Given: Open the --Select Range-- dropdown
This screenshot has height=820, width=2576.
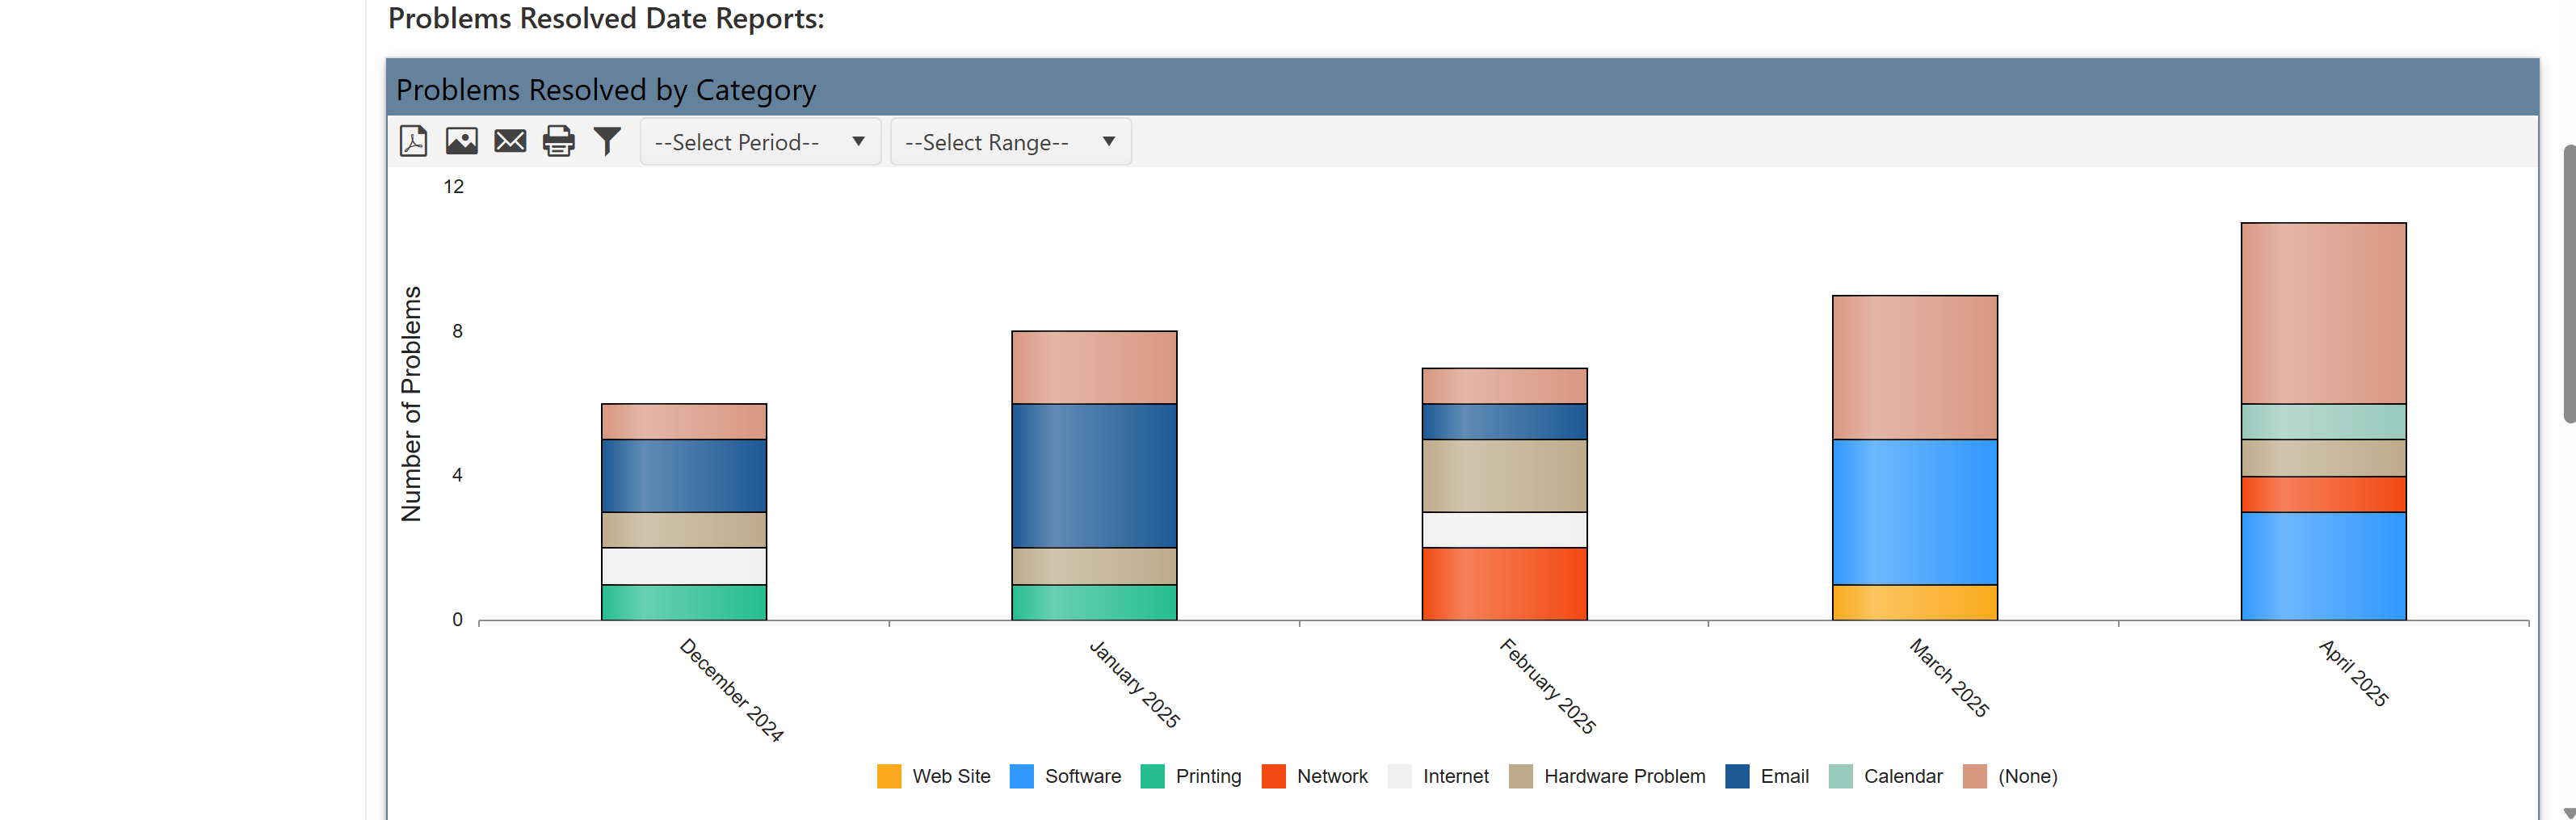Looking at the screenshot, I should [x=1010, y=141].
